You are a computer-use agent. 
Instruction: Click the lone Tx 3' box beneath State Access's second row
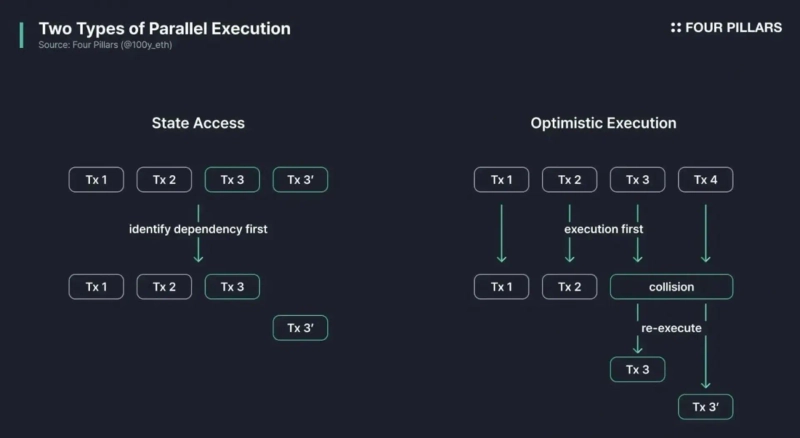300,328
